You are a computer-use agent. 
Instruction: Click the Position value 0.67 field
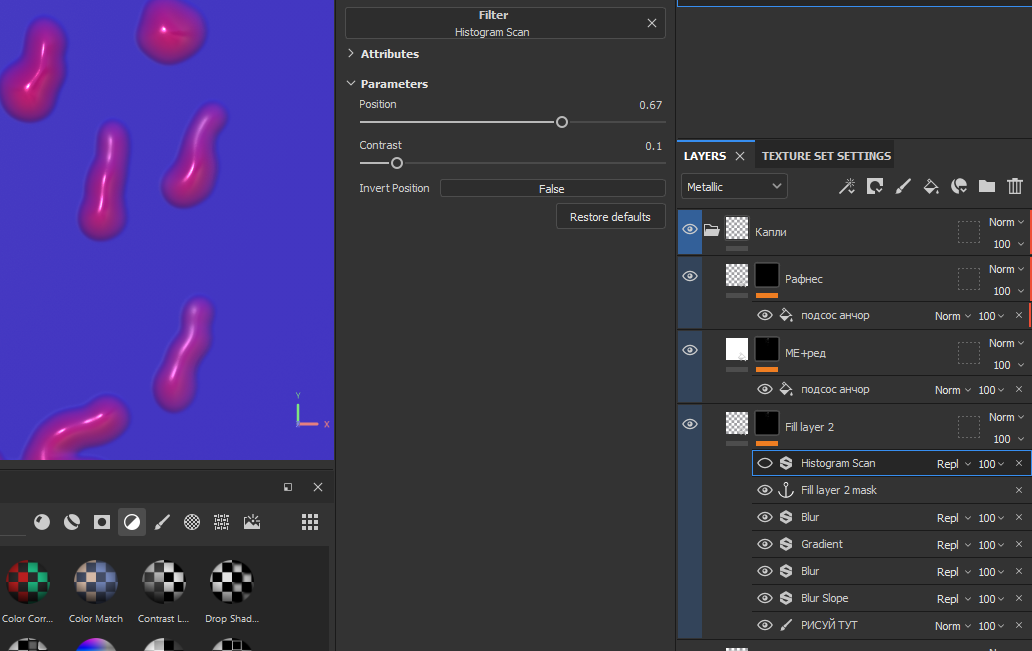[x=650, y=105]
